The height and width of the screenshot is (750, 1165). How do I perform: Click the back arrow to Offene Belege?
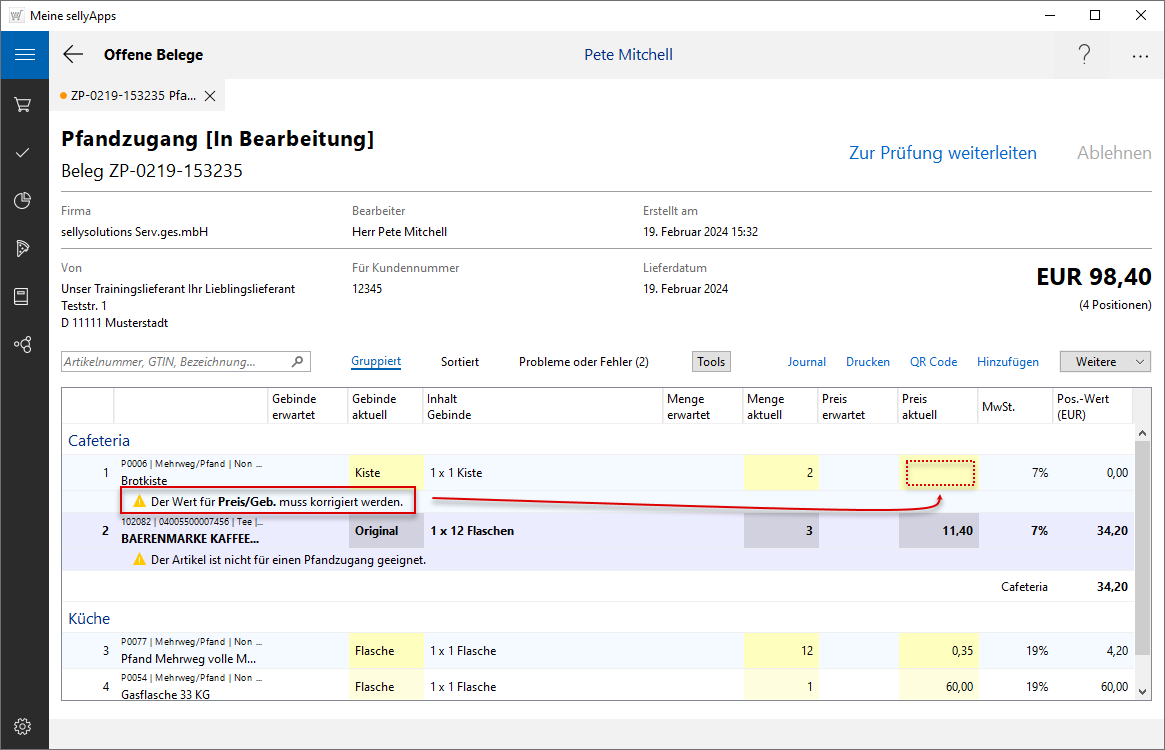(x=73, y=55)
